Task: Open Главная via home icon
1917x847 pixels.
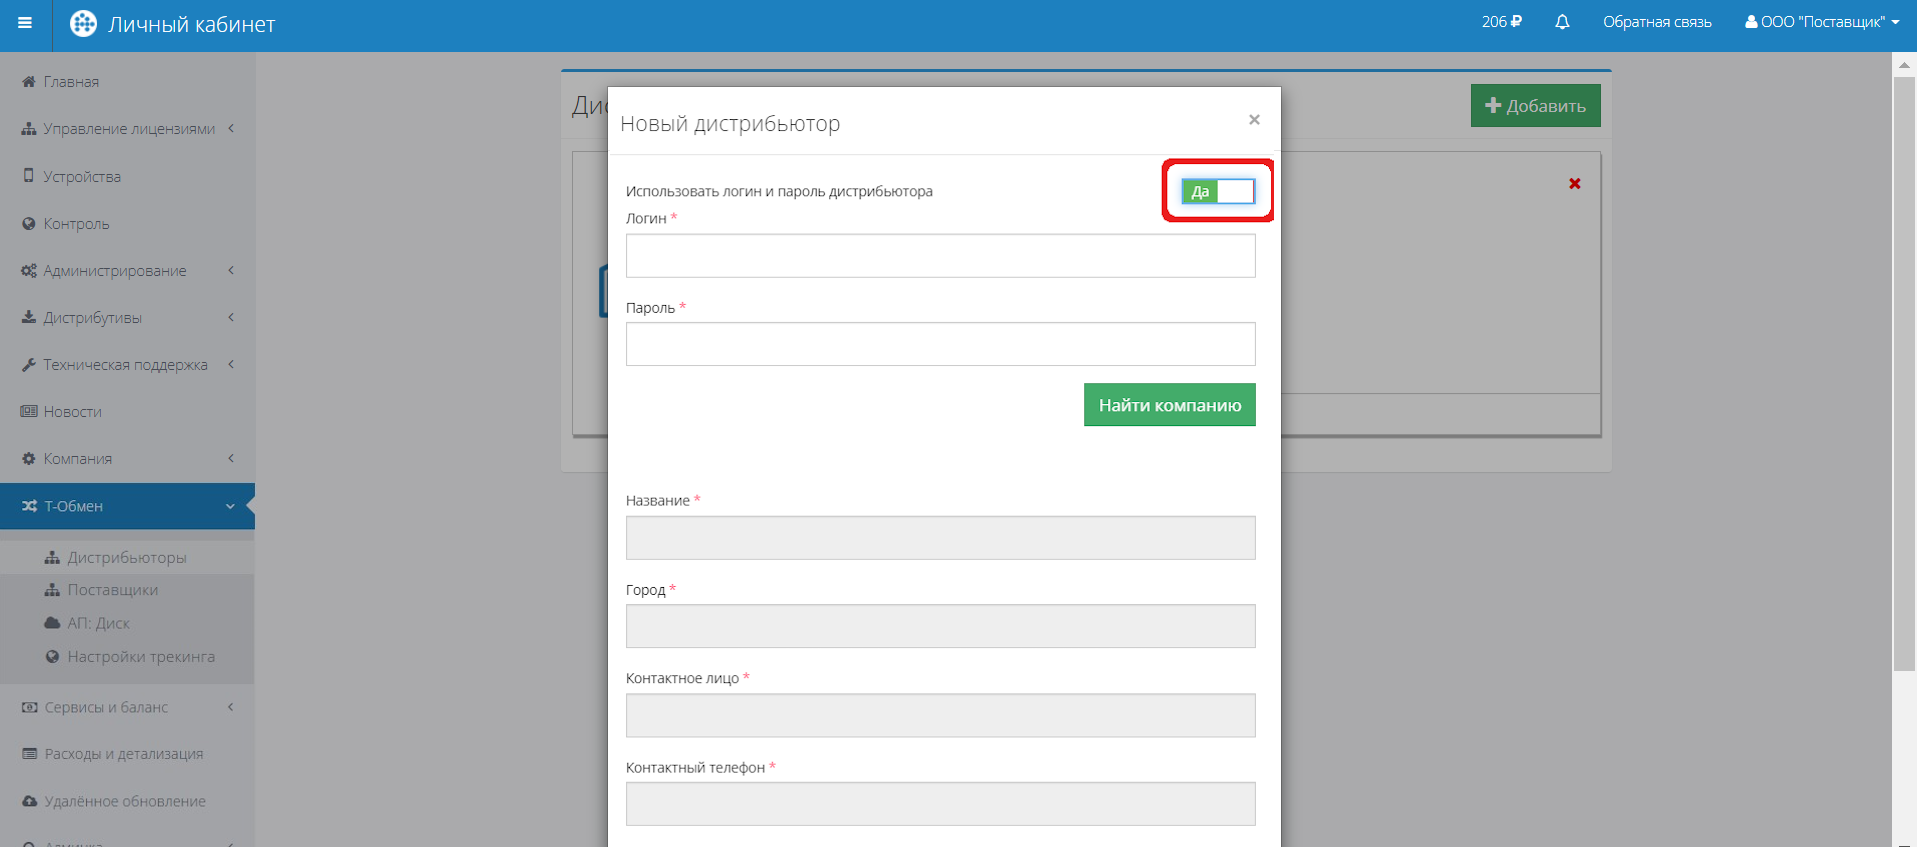Action: pos(29,82)
